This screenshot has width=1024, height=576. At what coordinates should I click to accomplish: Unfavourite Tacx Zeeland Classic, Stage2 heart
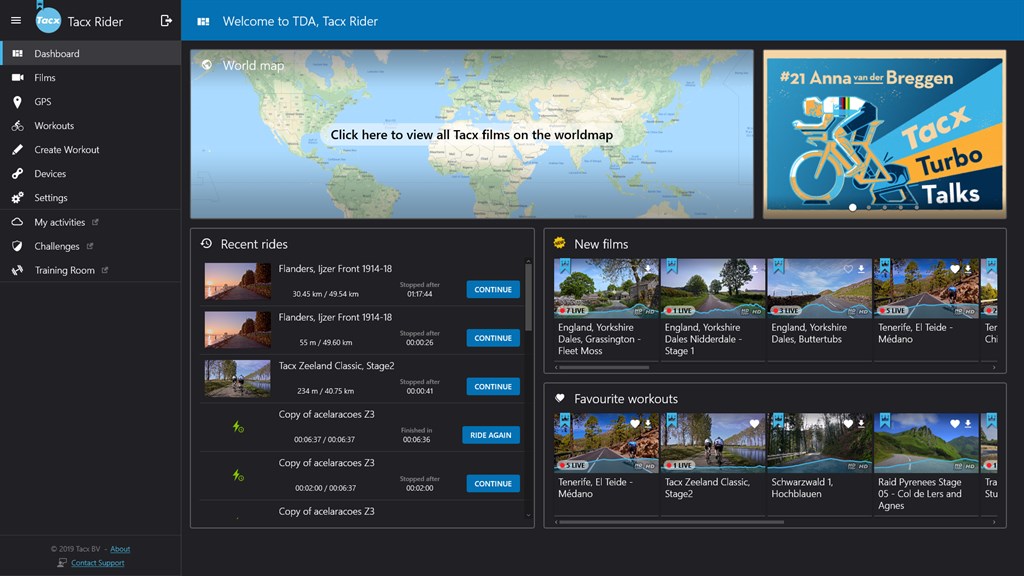pos(754,423)
